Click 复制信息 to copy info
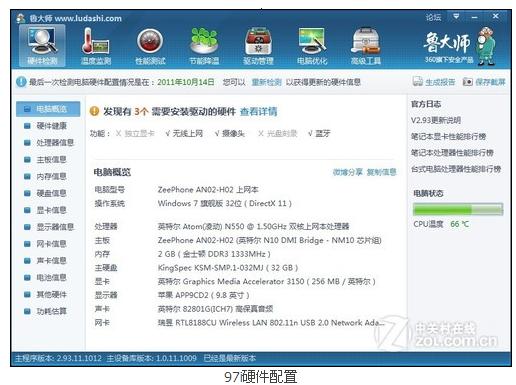This screenshot has width=516, height=385. tap(381, 172)
